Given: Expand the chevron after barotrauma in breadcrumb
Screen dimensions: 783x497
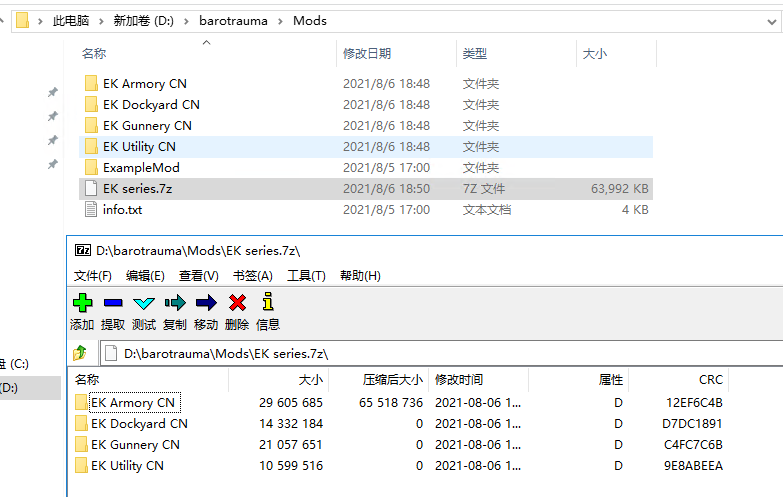Looking at the screenshot, I should pos(280,21).
